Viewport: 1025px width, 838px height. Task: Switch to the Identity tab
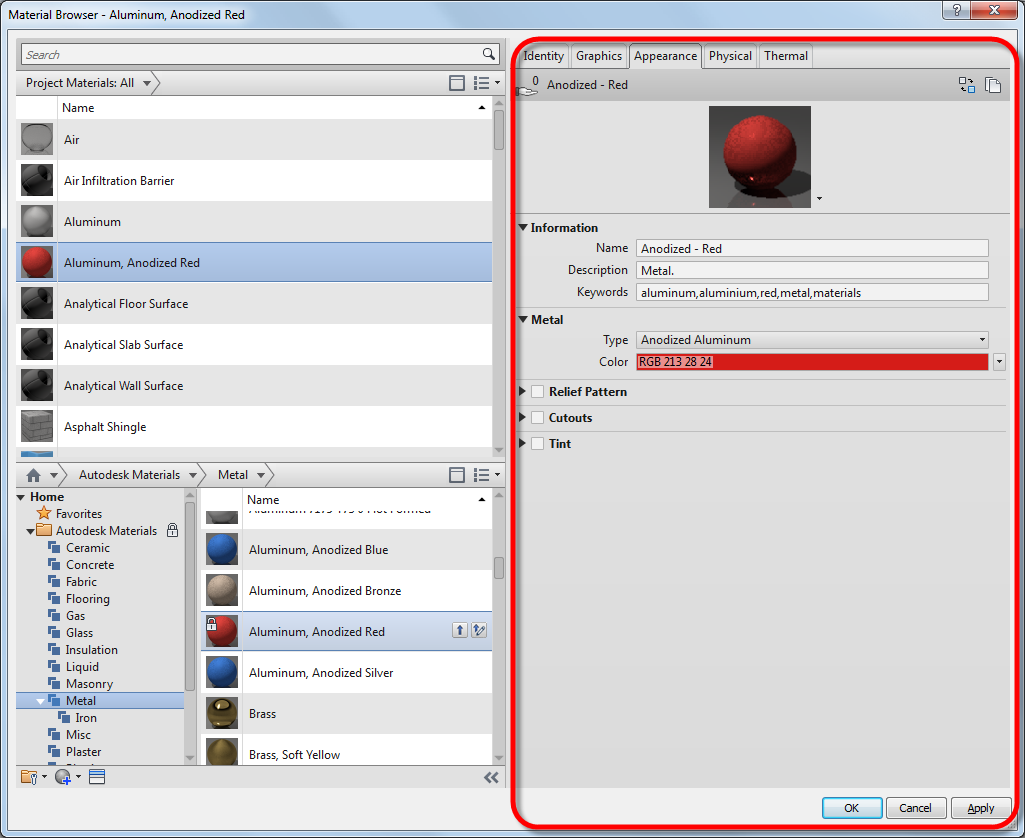click(543, 56)
